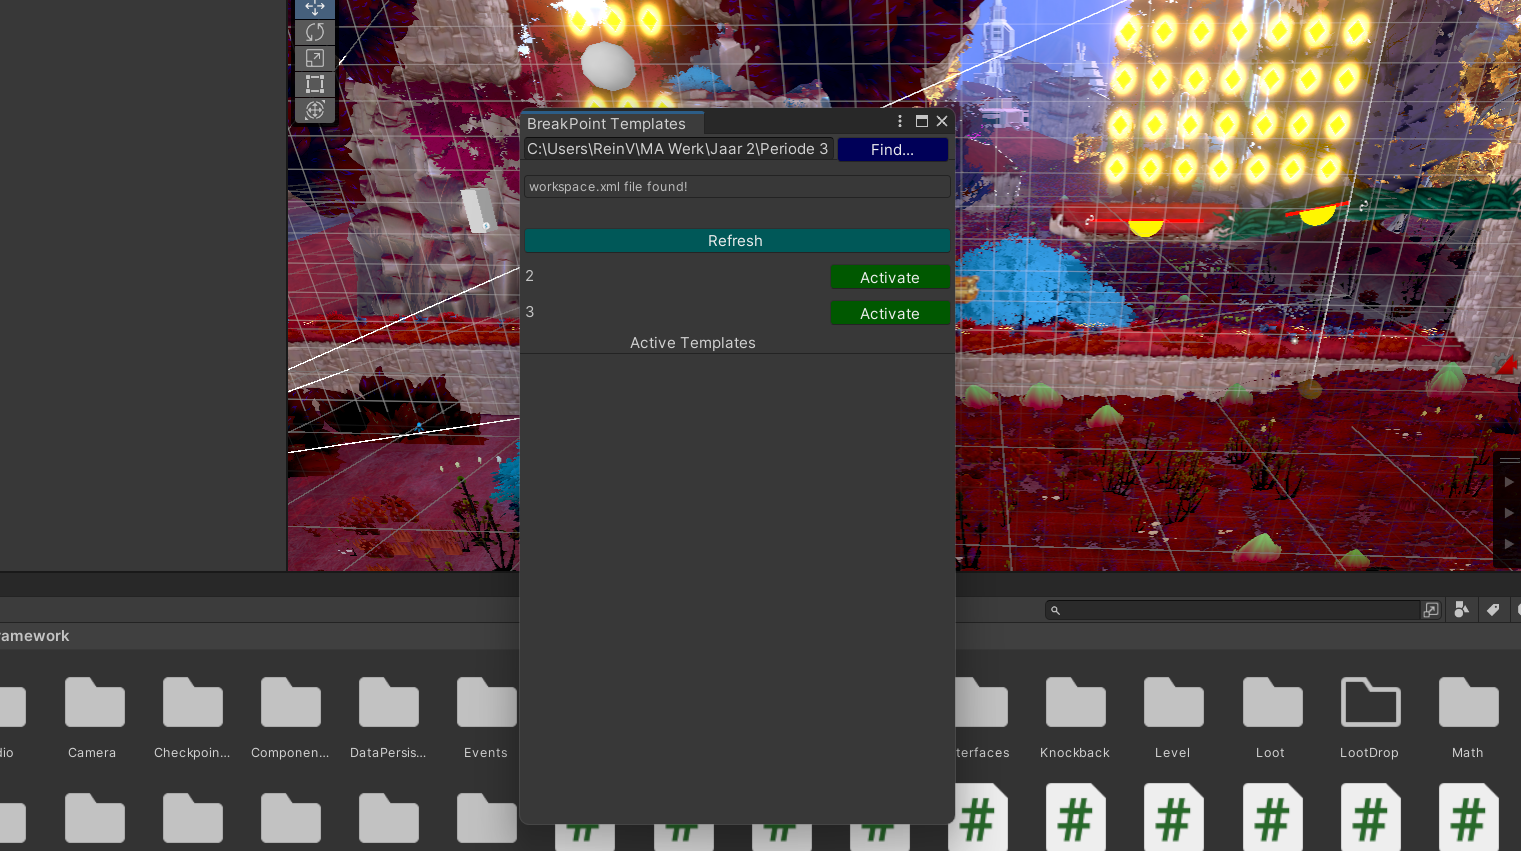Select the LootDrop folder
Image resolution: width=1521 pixels, height=851 pixels.
point(1369,714)
